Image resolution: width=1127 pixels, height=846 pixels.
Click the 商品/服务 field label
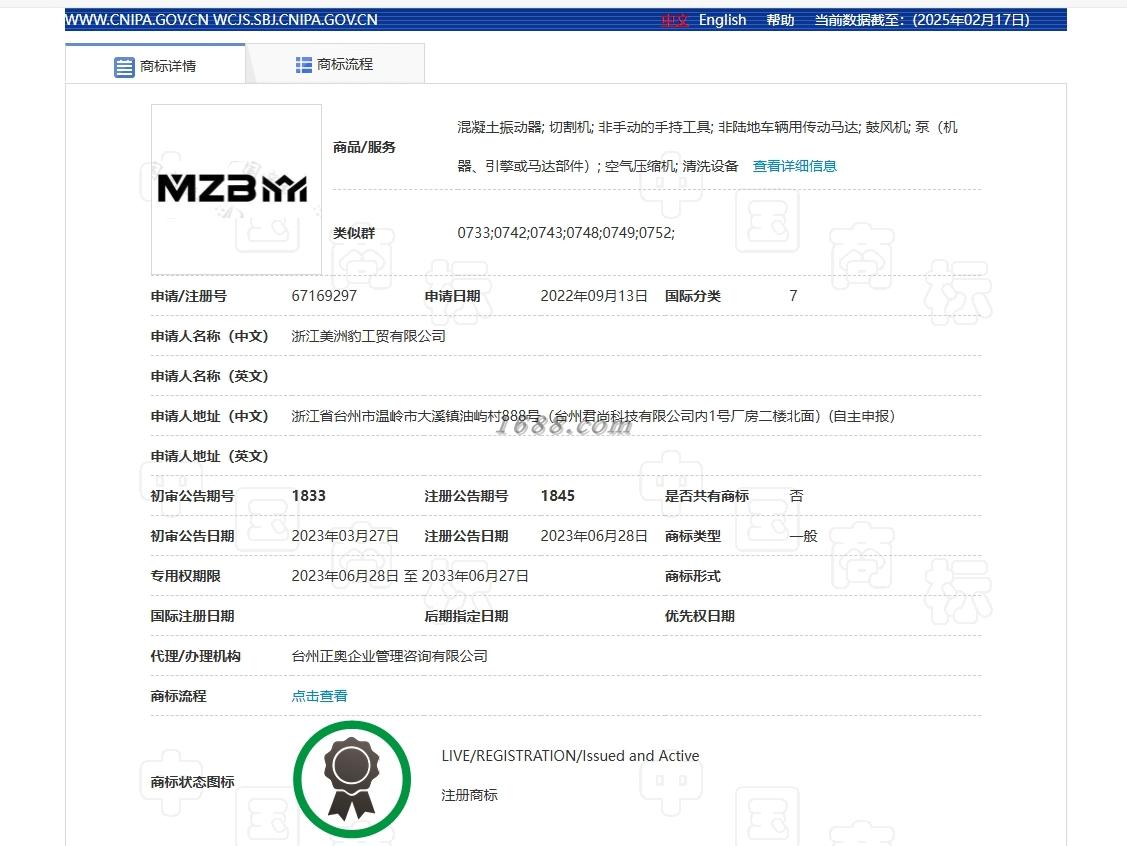364,147
